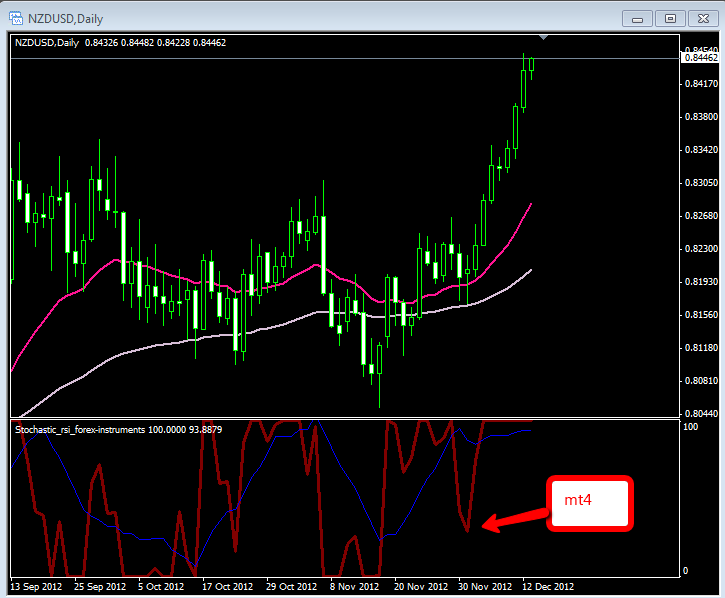The width and height of the screenshot is (725, 598).
Task: Click the 17 Oct 2012 date label
Action: tap(227, 586)
